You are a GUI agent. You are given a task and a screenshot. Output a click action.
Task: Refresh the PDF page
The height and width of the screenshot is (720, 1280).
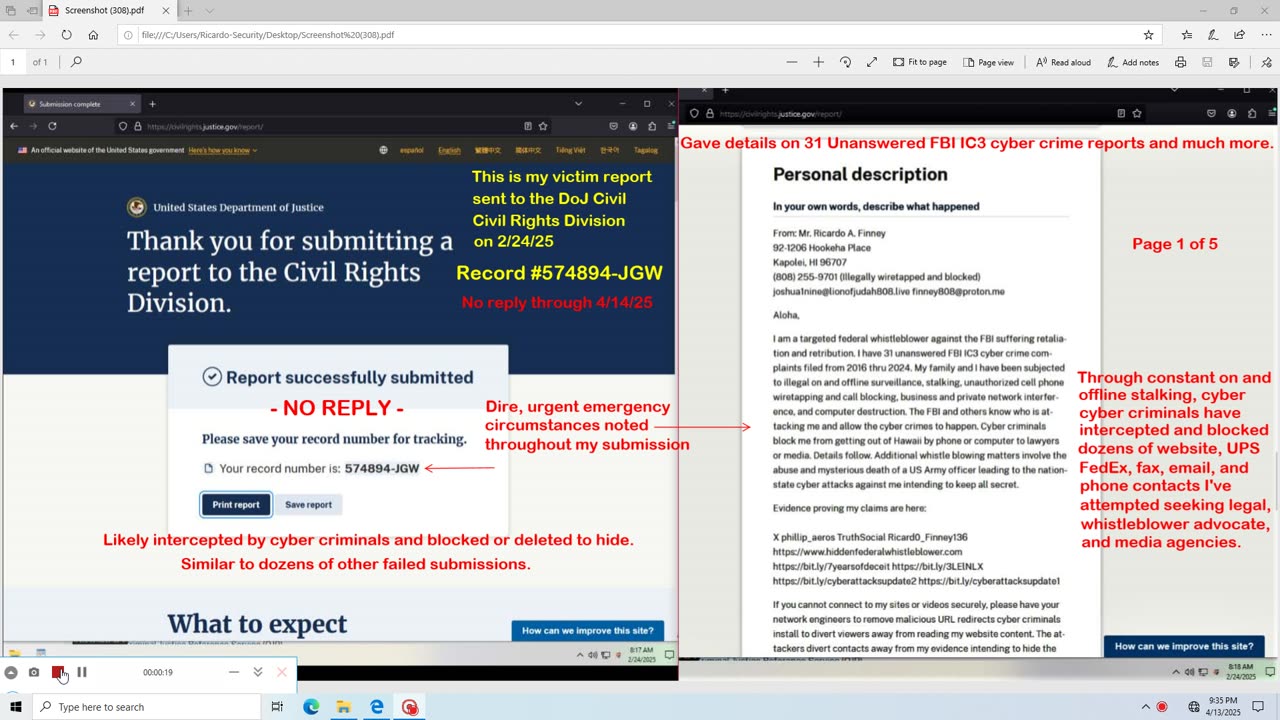(x=66, y=34)
